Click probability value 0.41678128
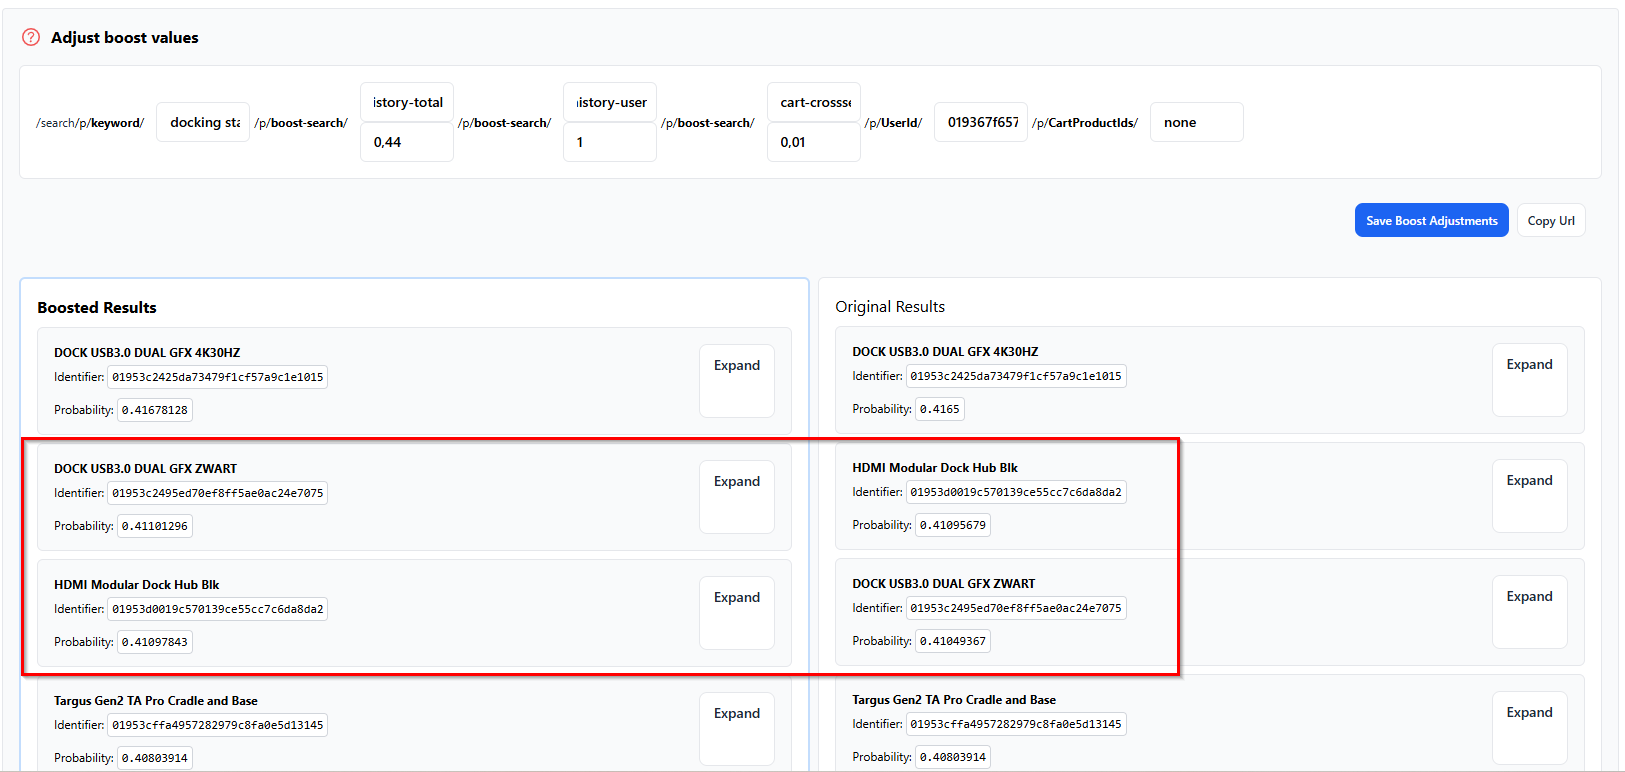 pos(155,410)
